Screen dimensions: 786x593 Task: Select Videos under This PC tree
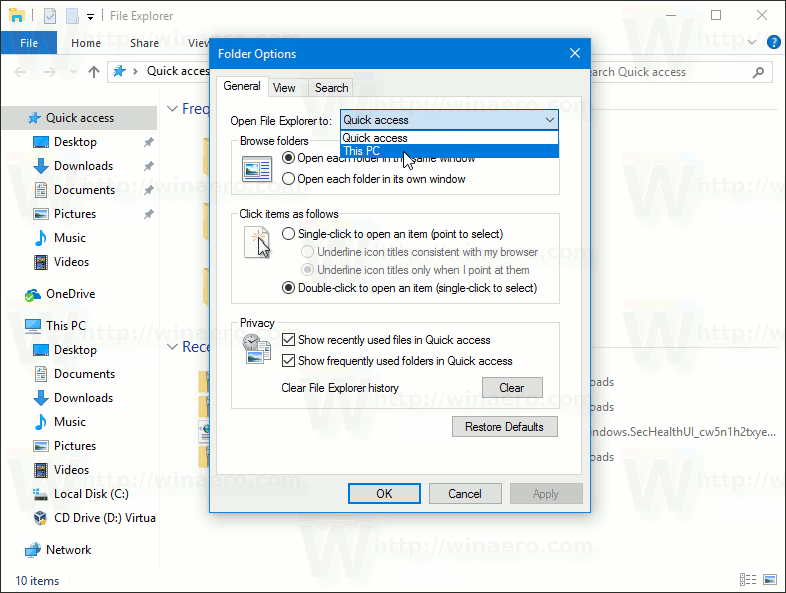coord(71,470)
